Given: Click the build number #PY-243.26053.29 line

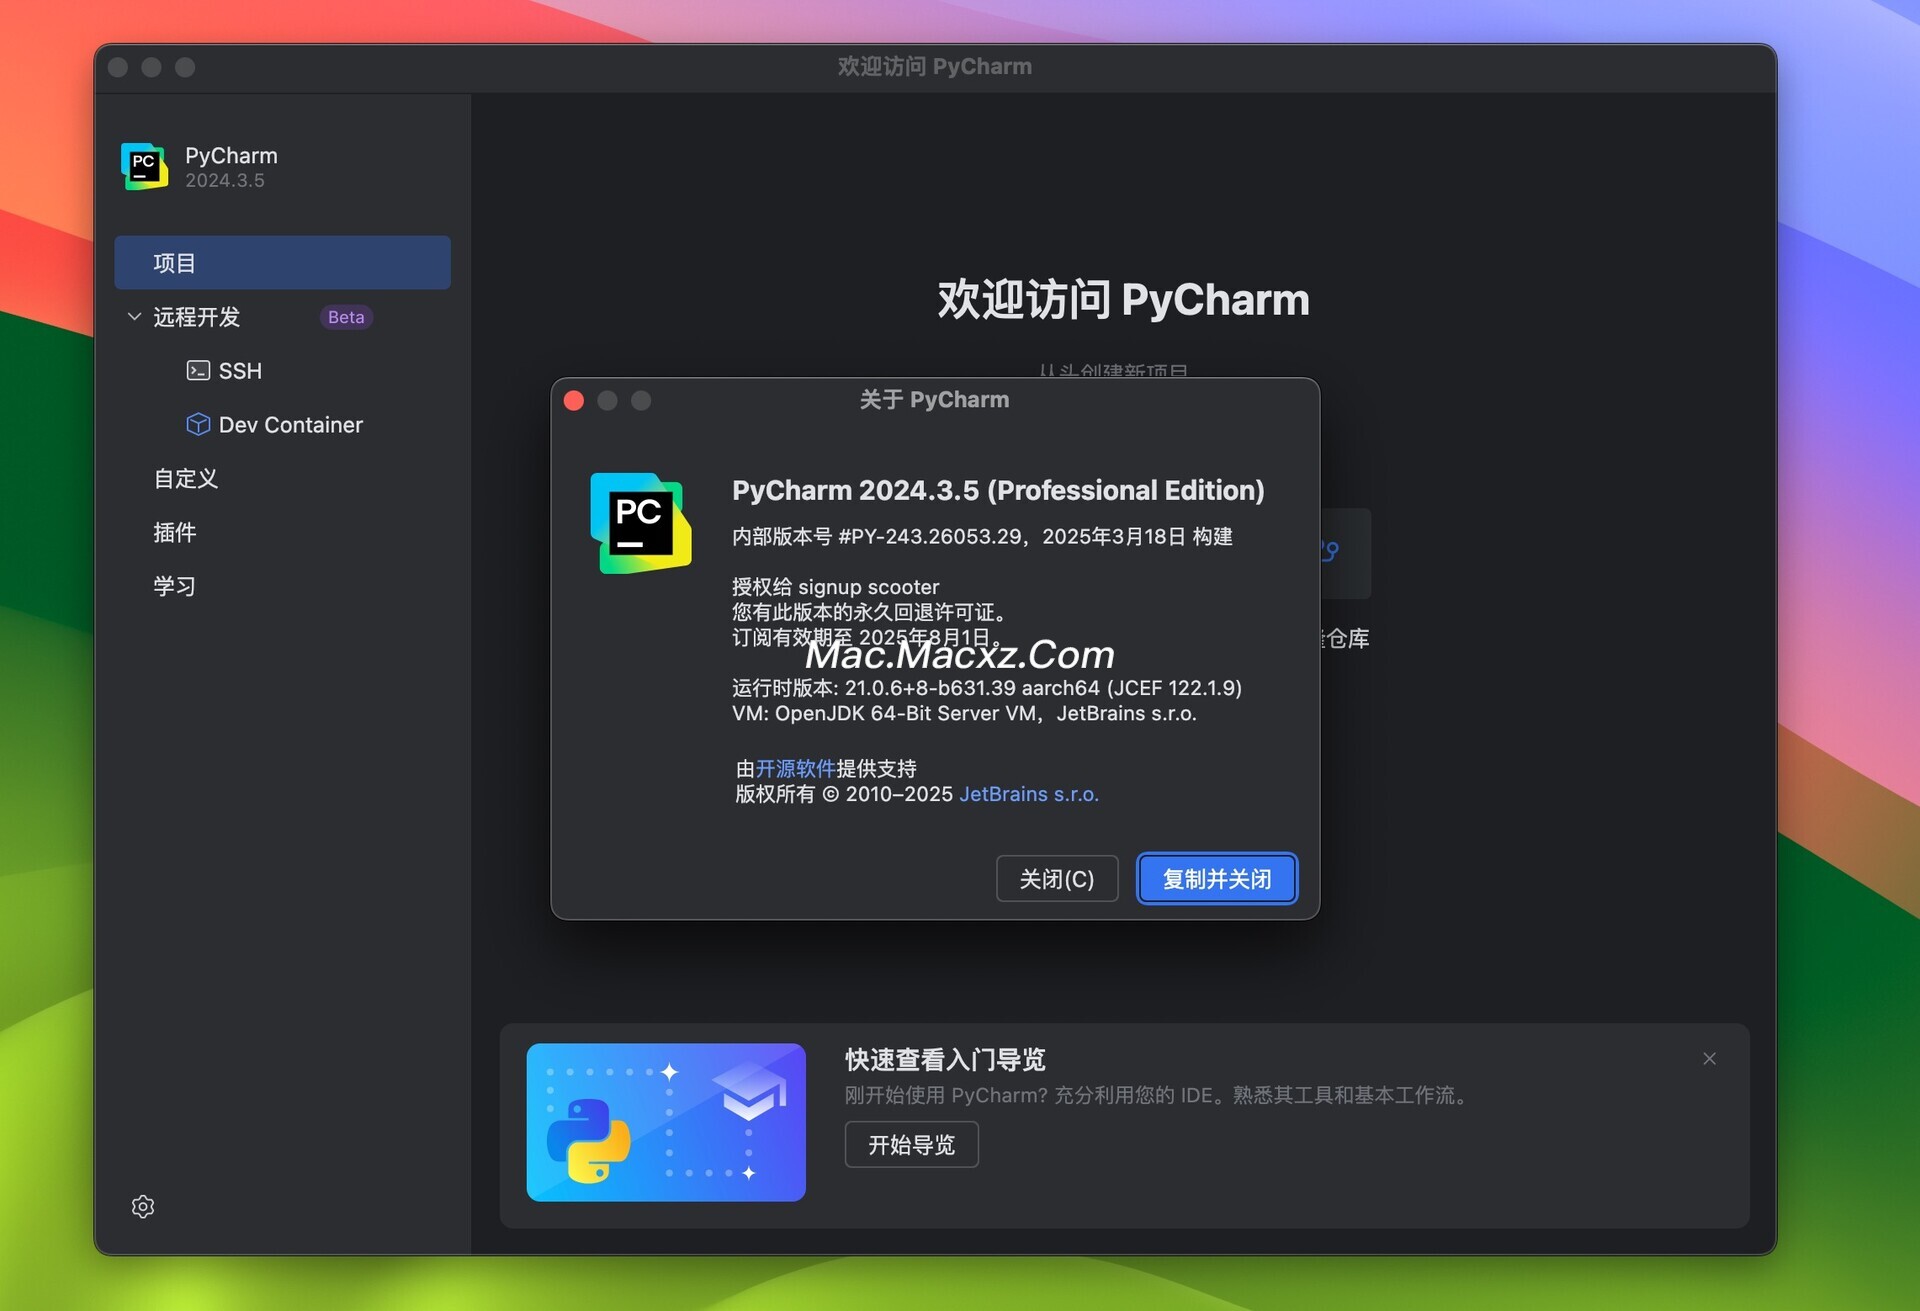Looking at the screenshot, I should (x=982, y=537).
